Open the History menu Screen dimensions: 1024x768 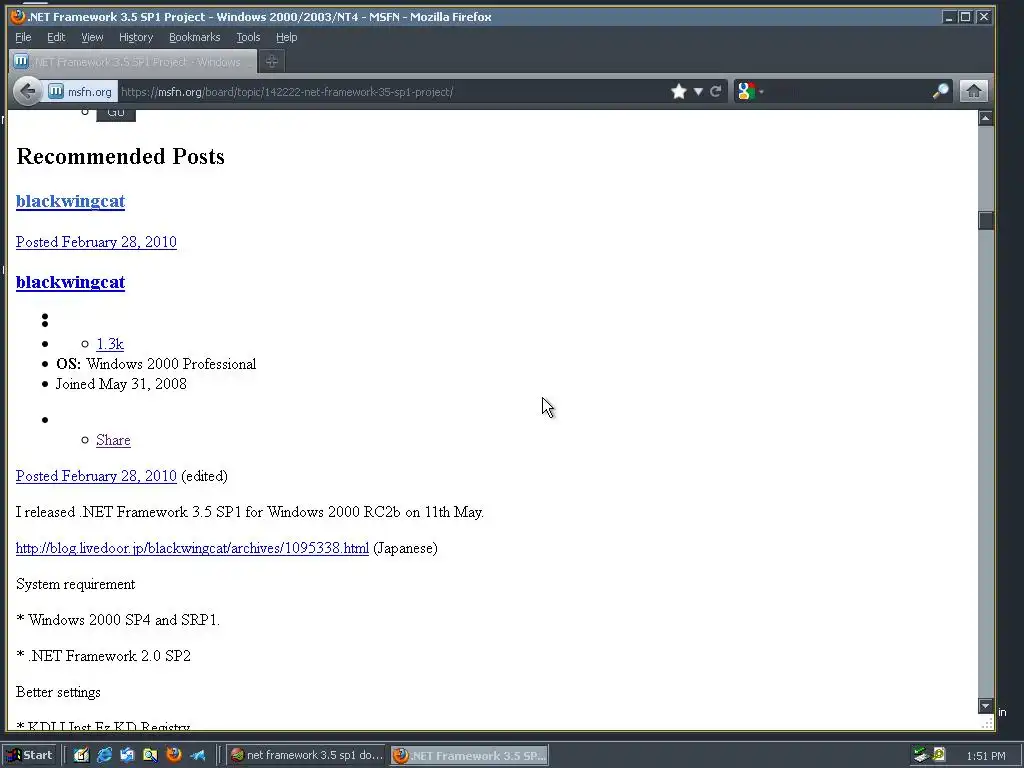pyautogui.click(x=136, y=37)
